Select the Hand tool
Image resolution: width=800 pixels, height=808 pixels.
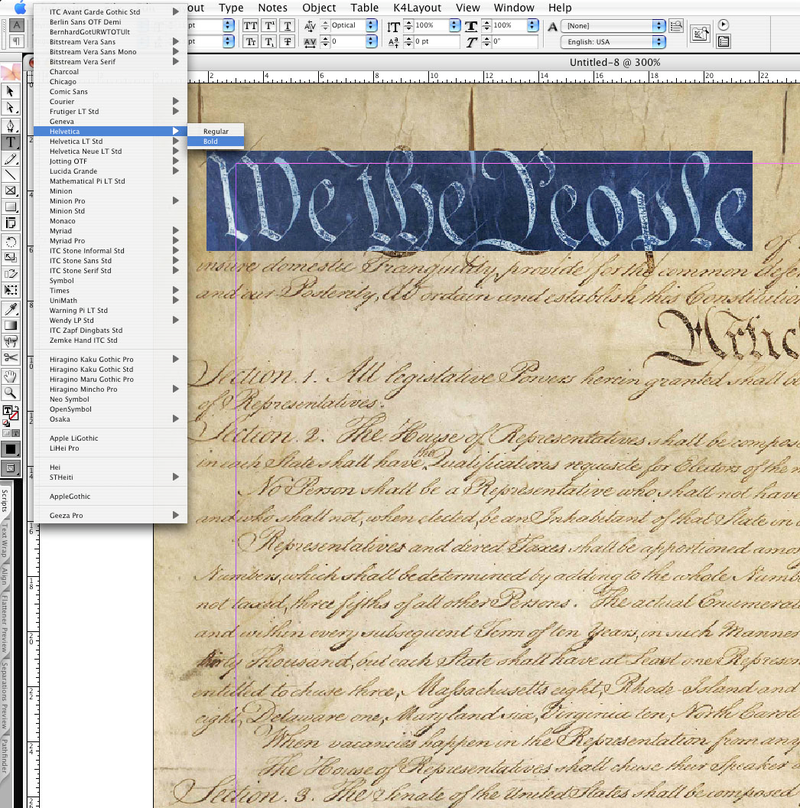click(x=10, y=376)
